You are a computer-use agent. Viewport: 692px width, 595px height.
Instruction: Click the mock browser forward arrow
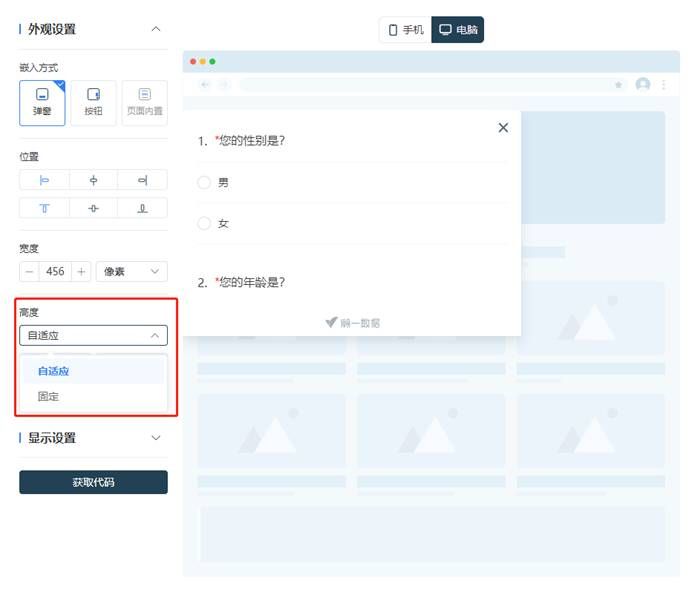[x=224, y=84]
